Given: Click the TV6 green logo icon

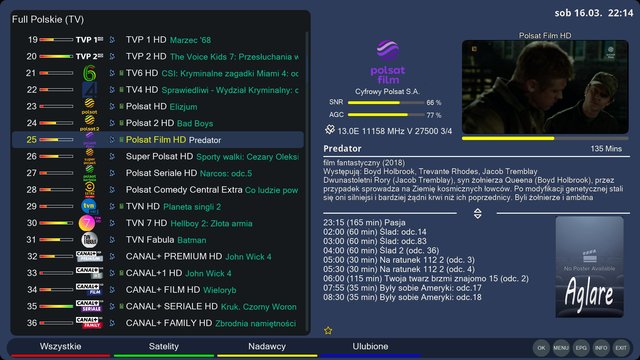Looking at the screenshot, I should pos(89,73).
